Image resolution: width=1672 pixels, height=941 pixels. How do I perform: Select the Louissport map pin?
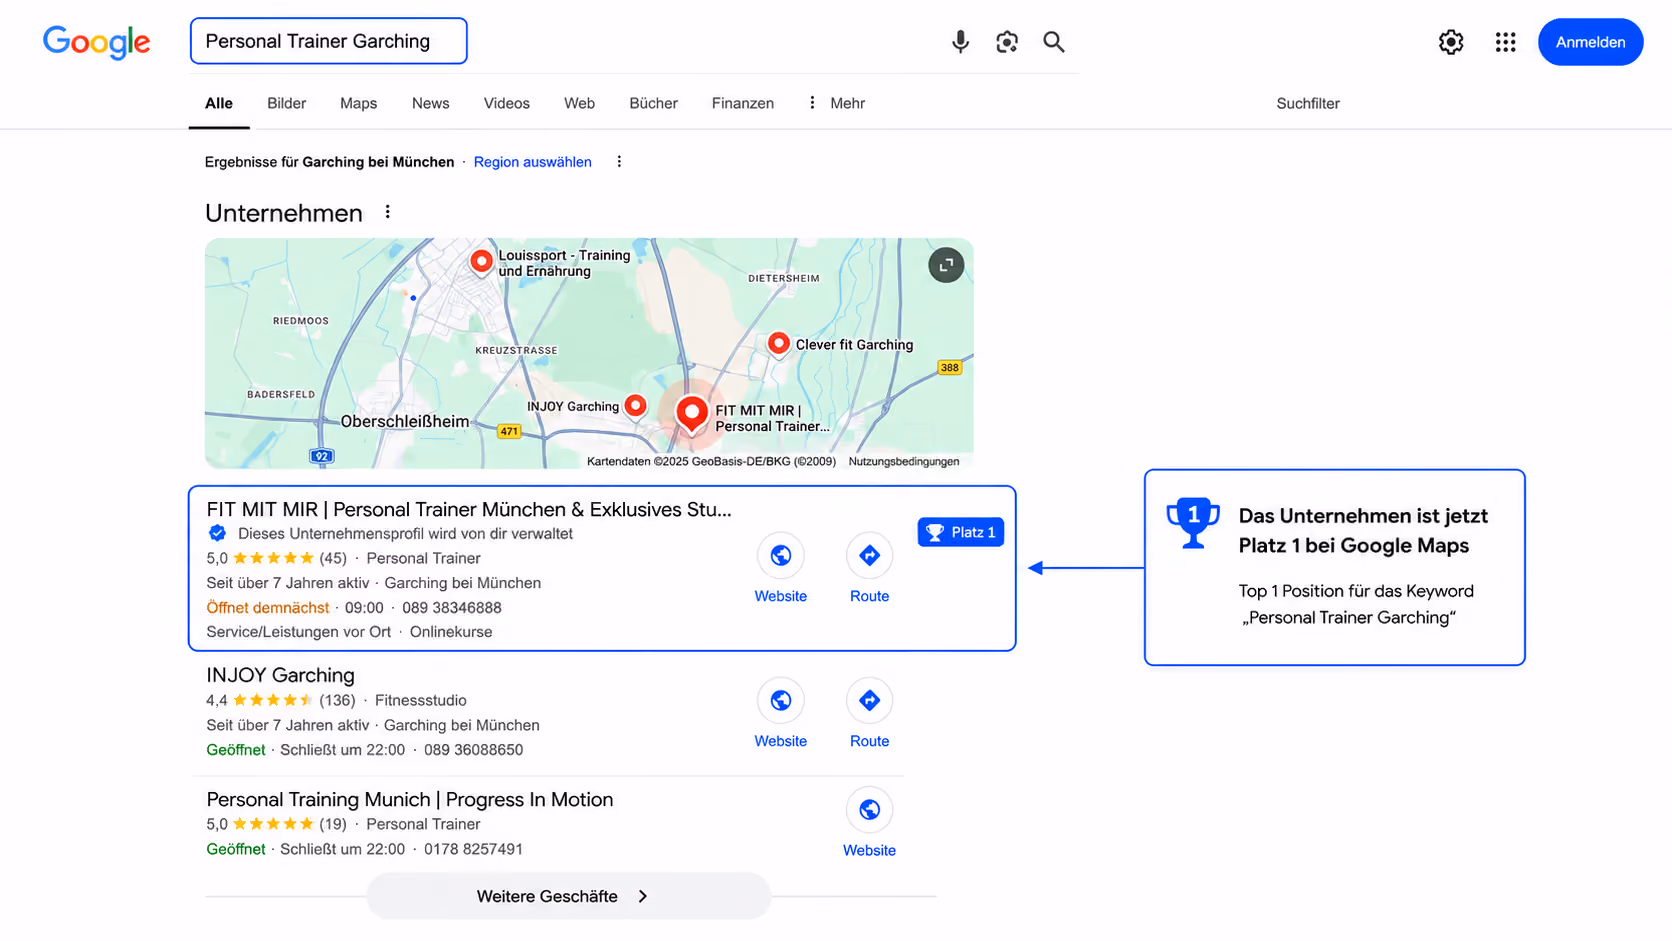[481, 262]
